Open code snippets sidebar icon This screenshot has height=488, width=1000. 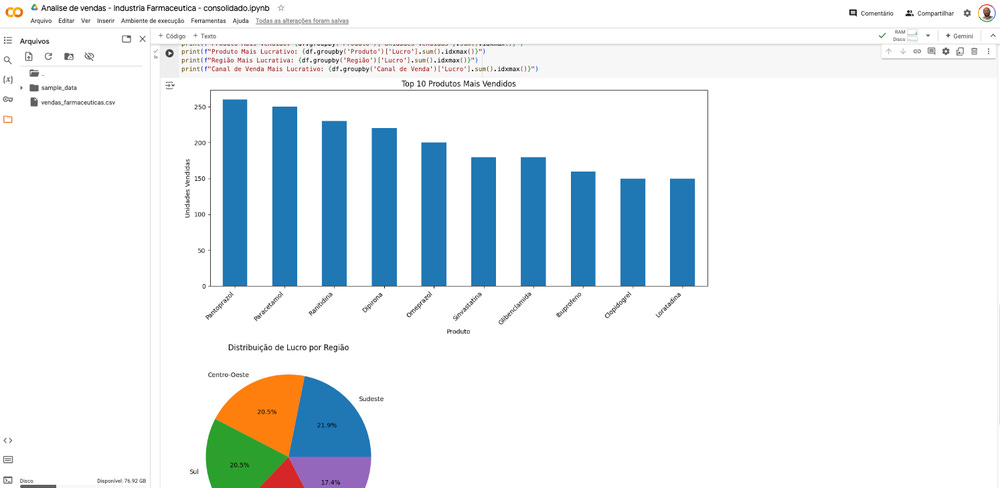pos(8,440)
